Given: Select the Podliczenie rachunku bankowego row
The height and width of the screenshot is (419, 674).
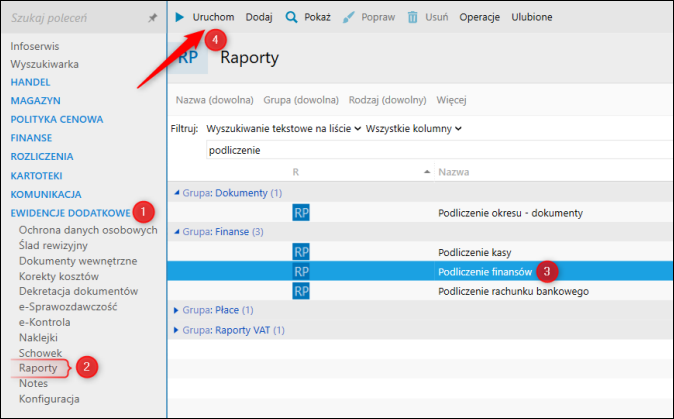Looking at the screenshot, I should pos(420,291).
